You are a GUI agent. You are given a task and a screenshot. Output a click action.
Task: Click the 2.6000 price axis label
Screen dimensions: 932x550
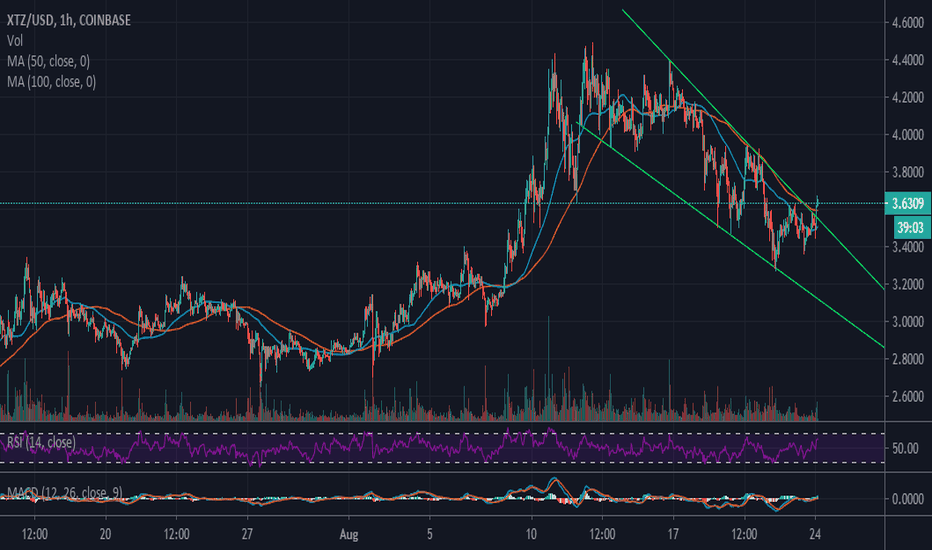[908, 396]
